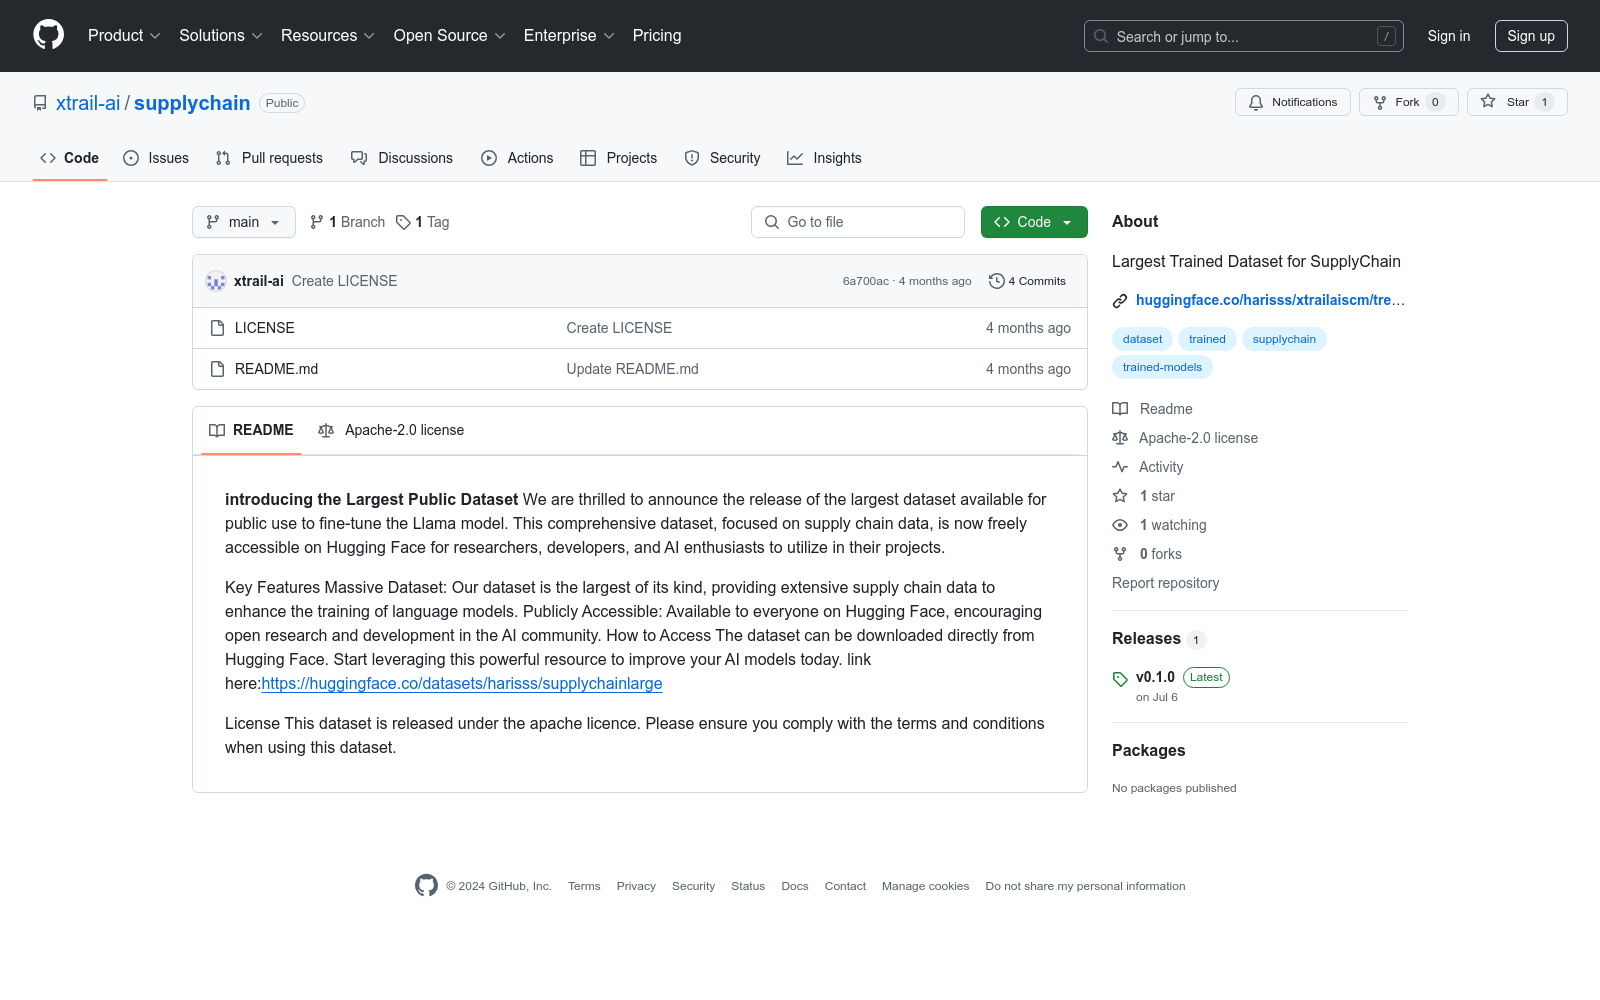1600x1000 pixels.
Task: Switch to the Discussions tab
Action: pyautogui.click(x=402, y=158)
